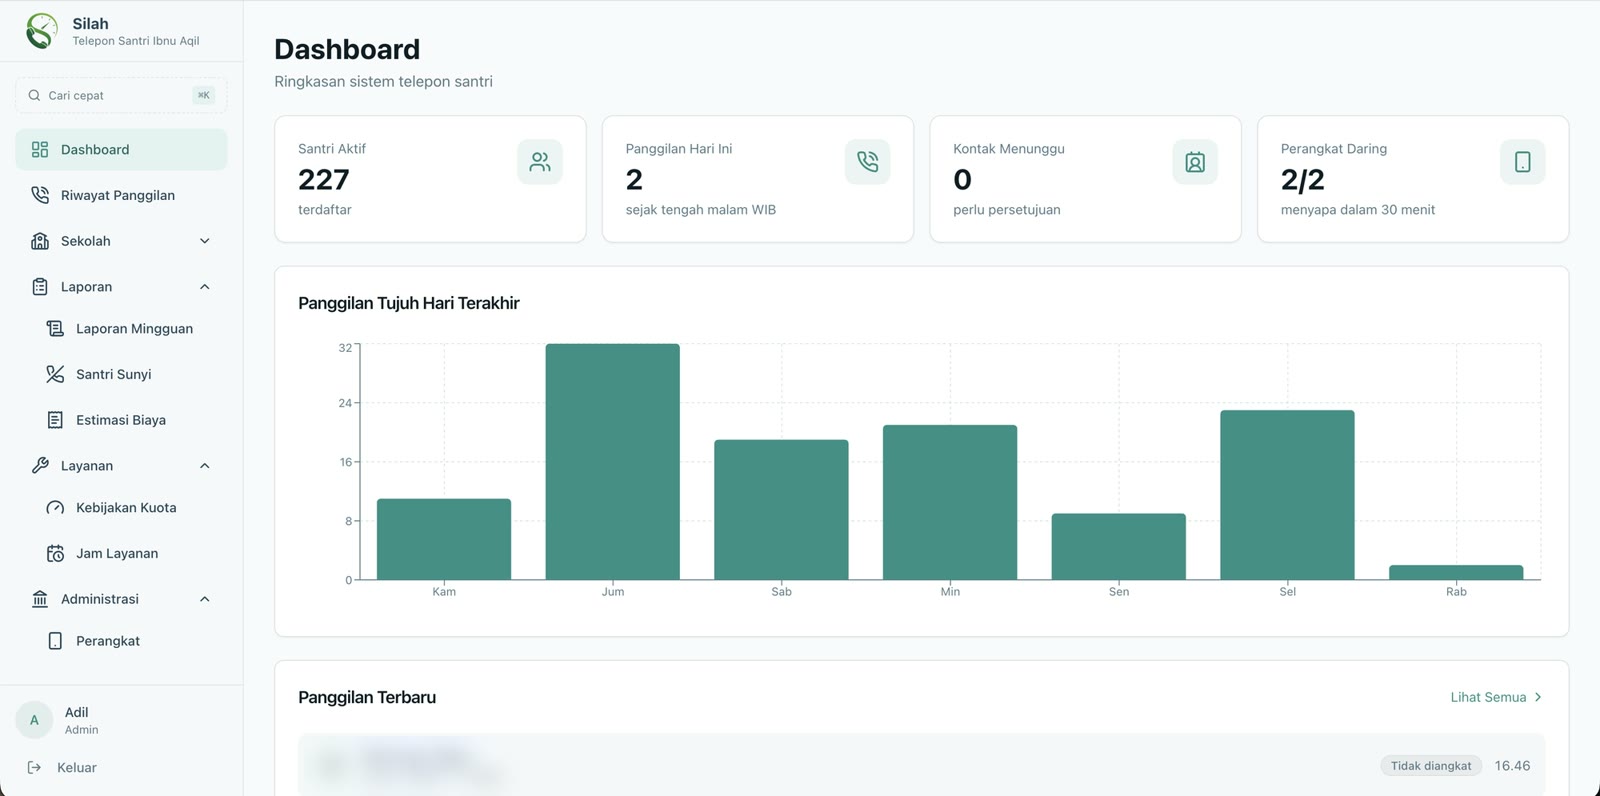The image size is (1600, 796).
Task: Click the Layanan wrench icon
Action: pos(40,465)
